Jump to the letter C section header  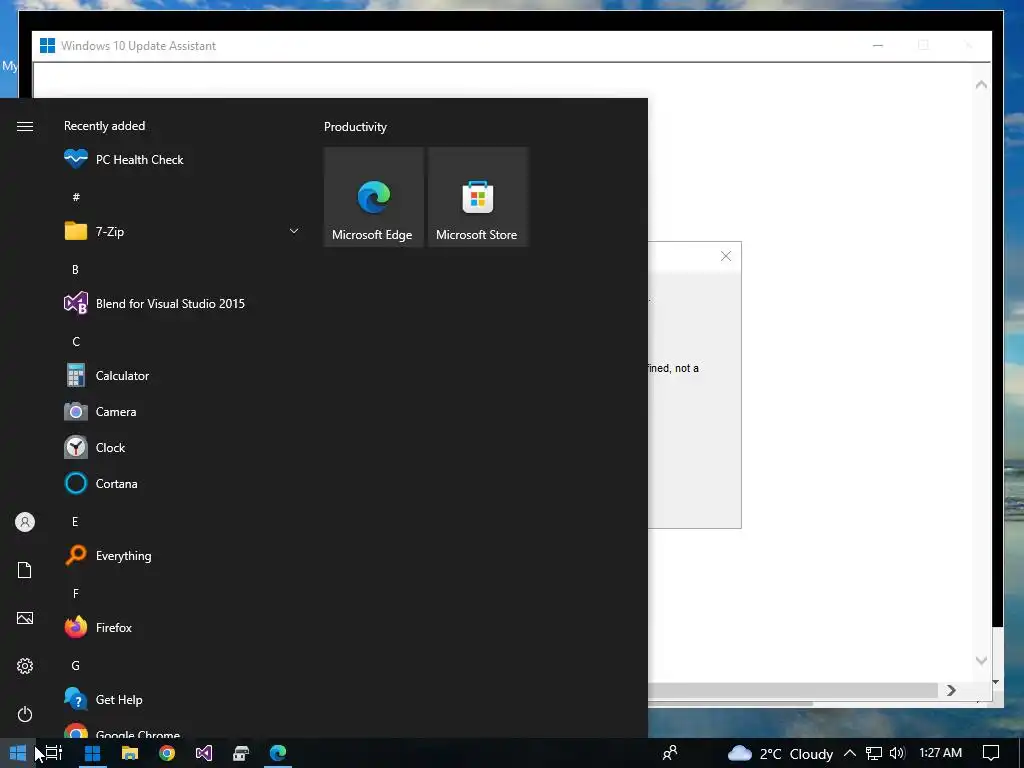pos(76,342)
